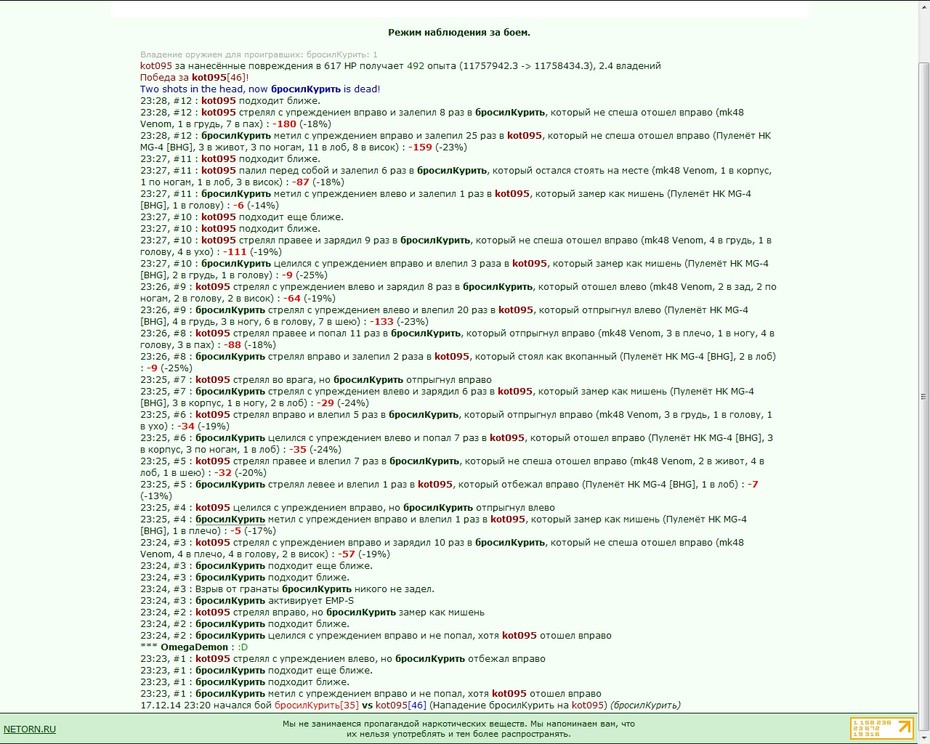
Task: Open the NETORN.RU link in footer
Action: [30, 729]
